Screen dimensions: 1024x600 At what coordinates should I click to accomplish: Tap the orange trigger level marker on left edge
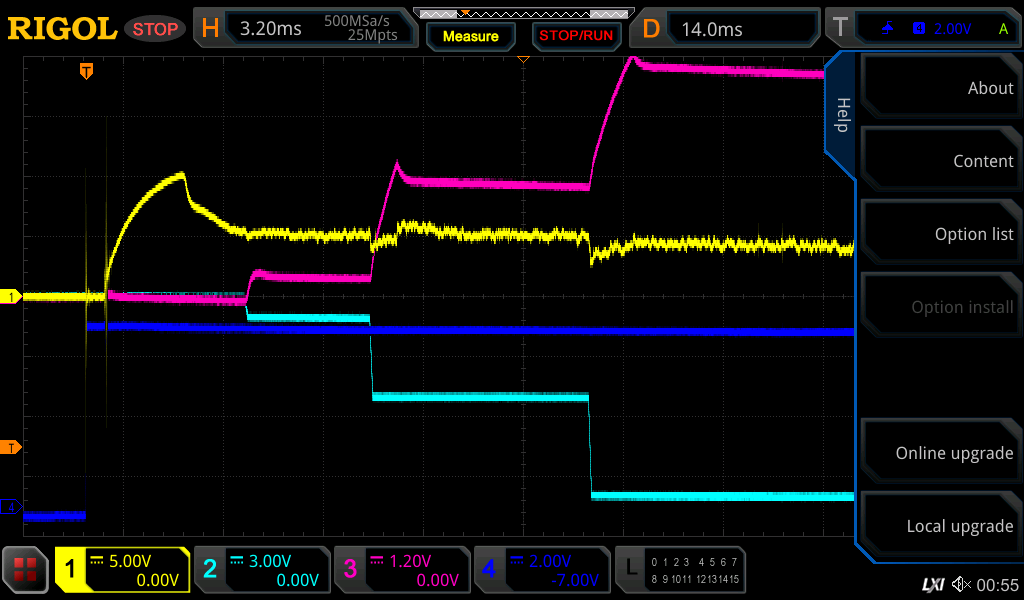11,446
